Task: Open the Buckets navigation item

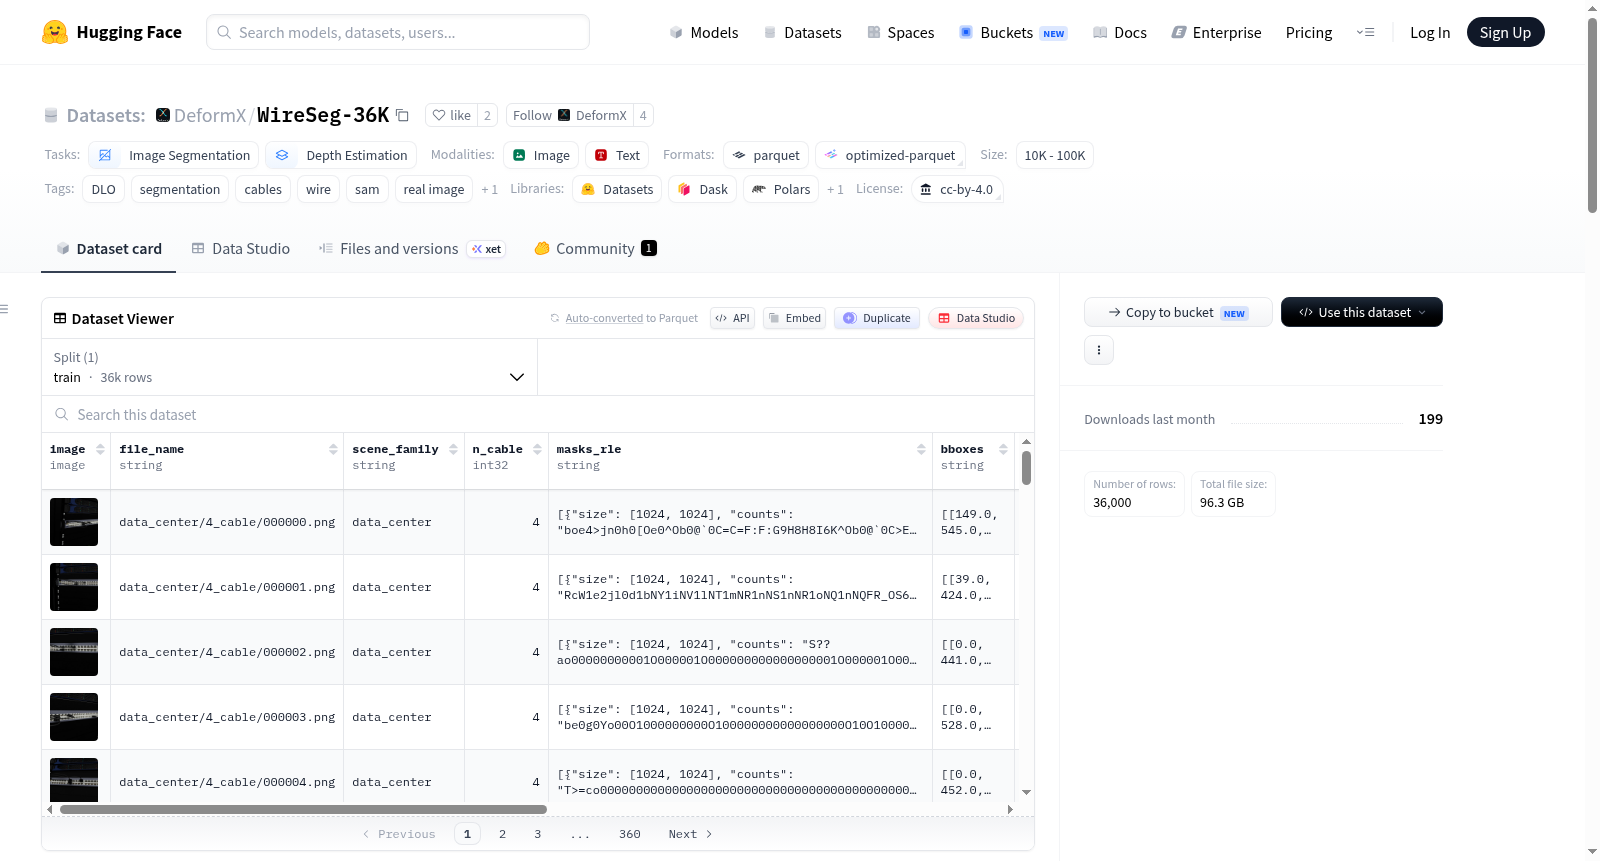Action: coord(1013,33)
